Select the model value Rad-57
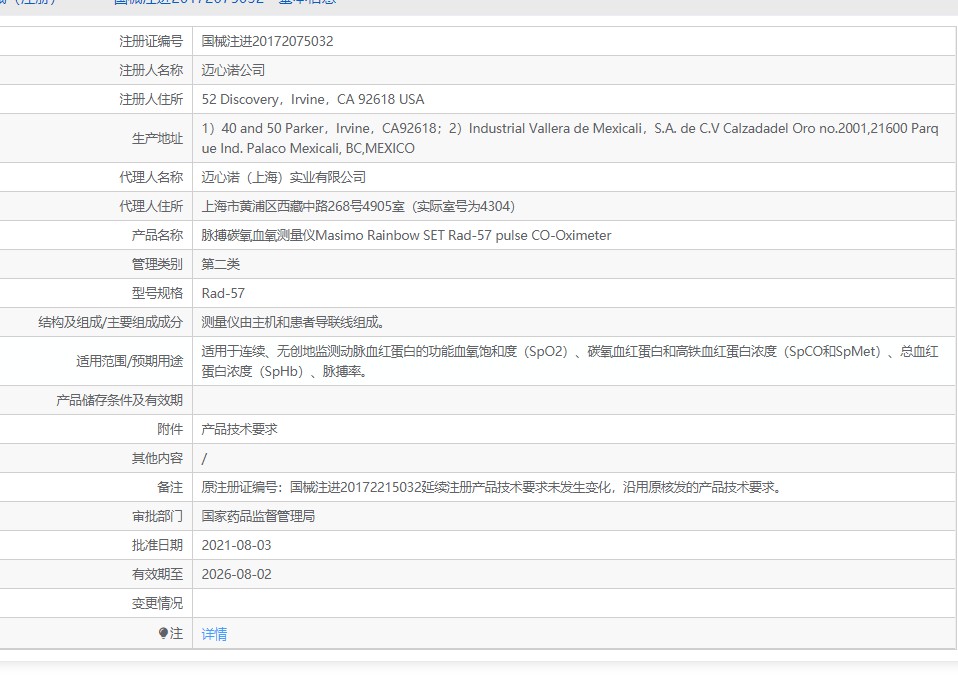The image size is (958, 681). [223, 293]
